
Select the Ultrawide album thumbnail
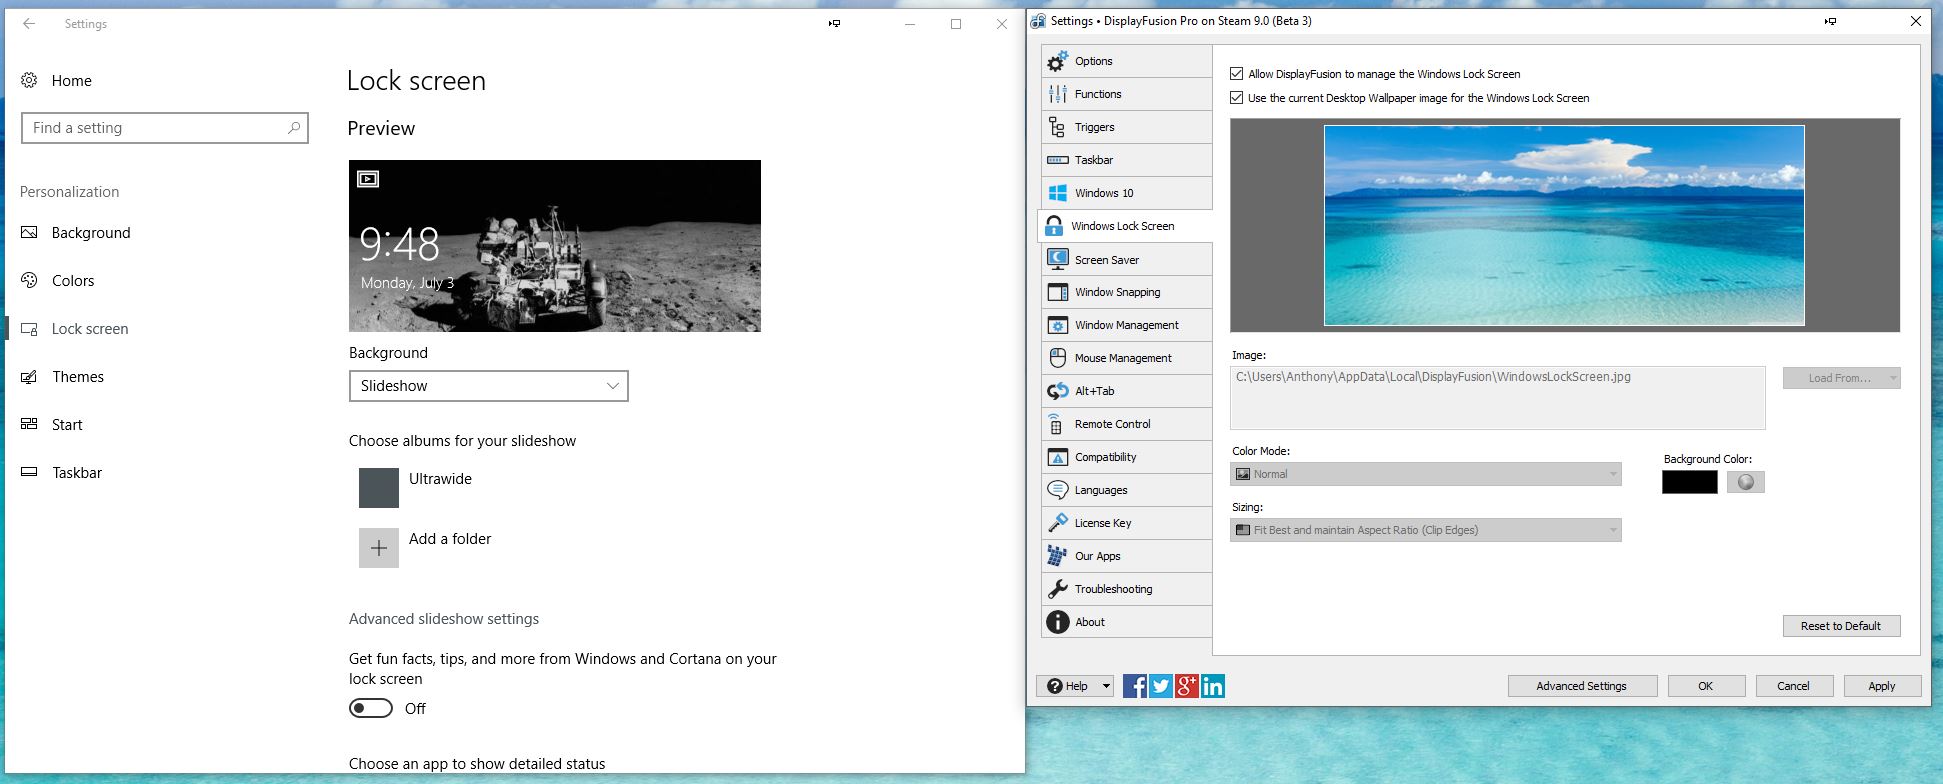tap(379, 488)
